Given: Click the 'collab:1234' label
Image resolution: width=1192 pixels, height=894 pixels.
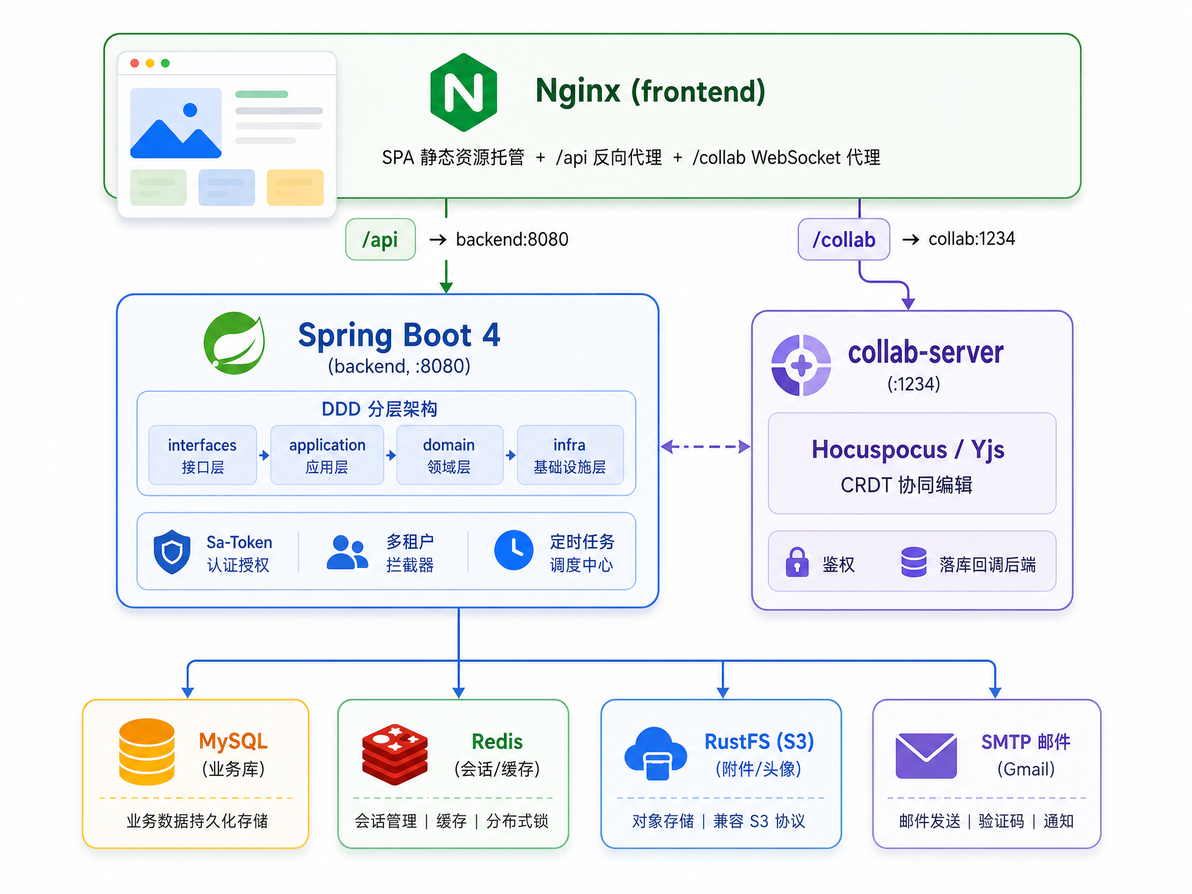Looking at the screenshot, I should click(x=972, y=239).
